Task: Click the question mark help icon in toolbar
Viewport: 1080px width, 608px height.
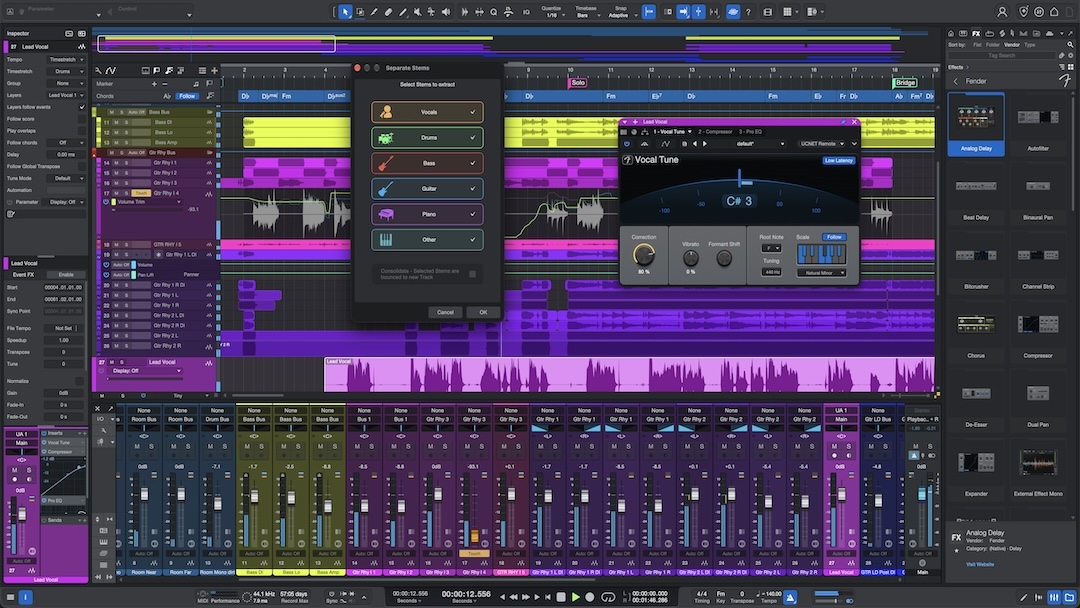Action: point(748,12)
